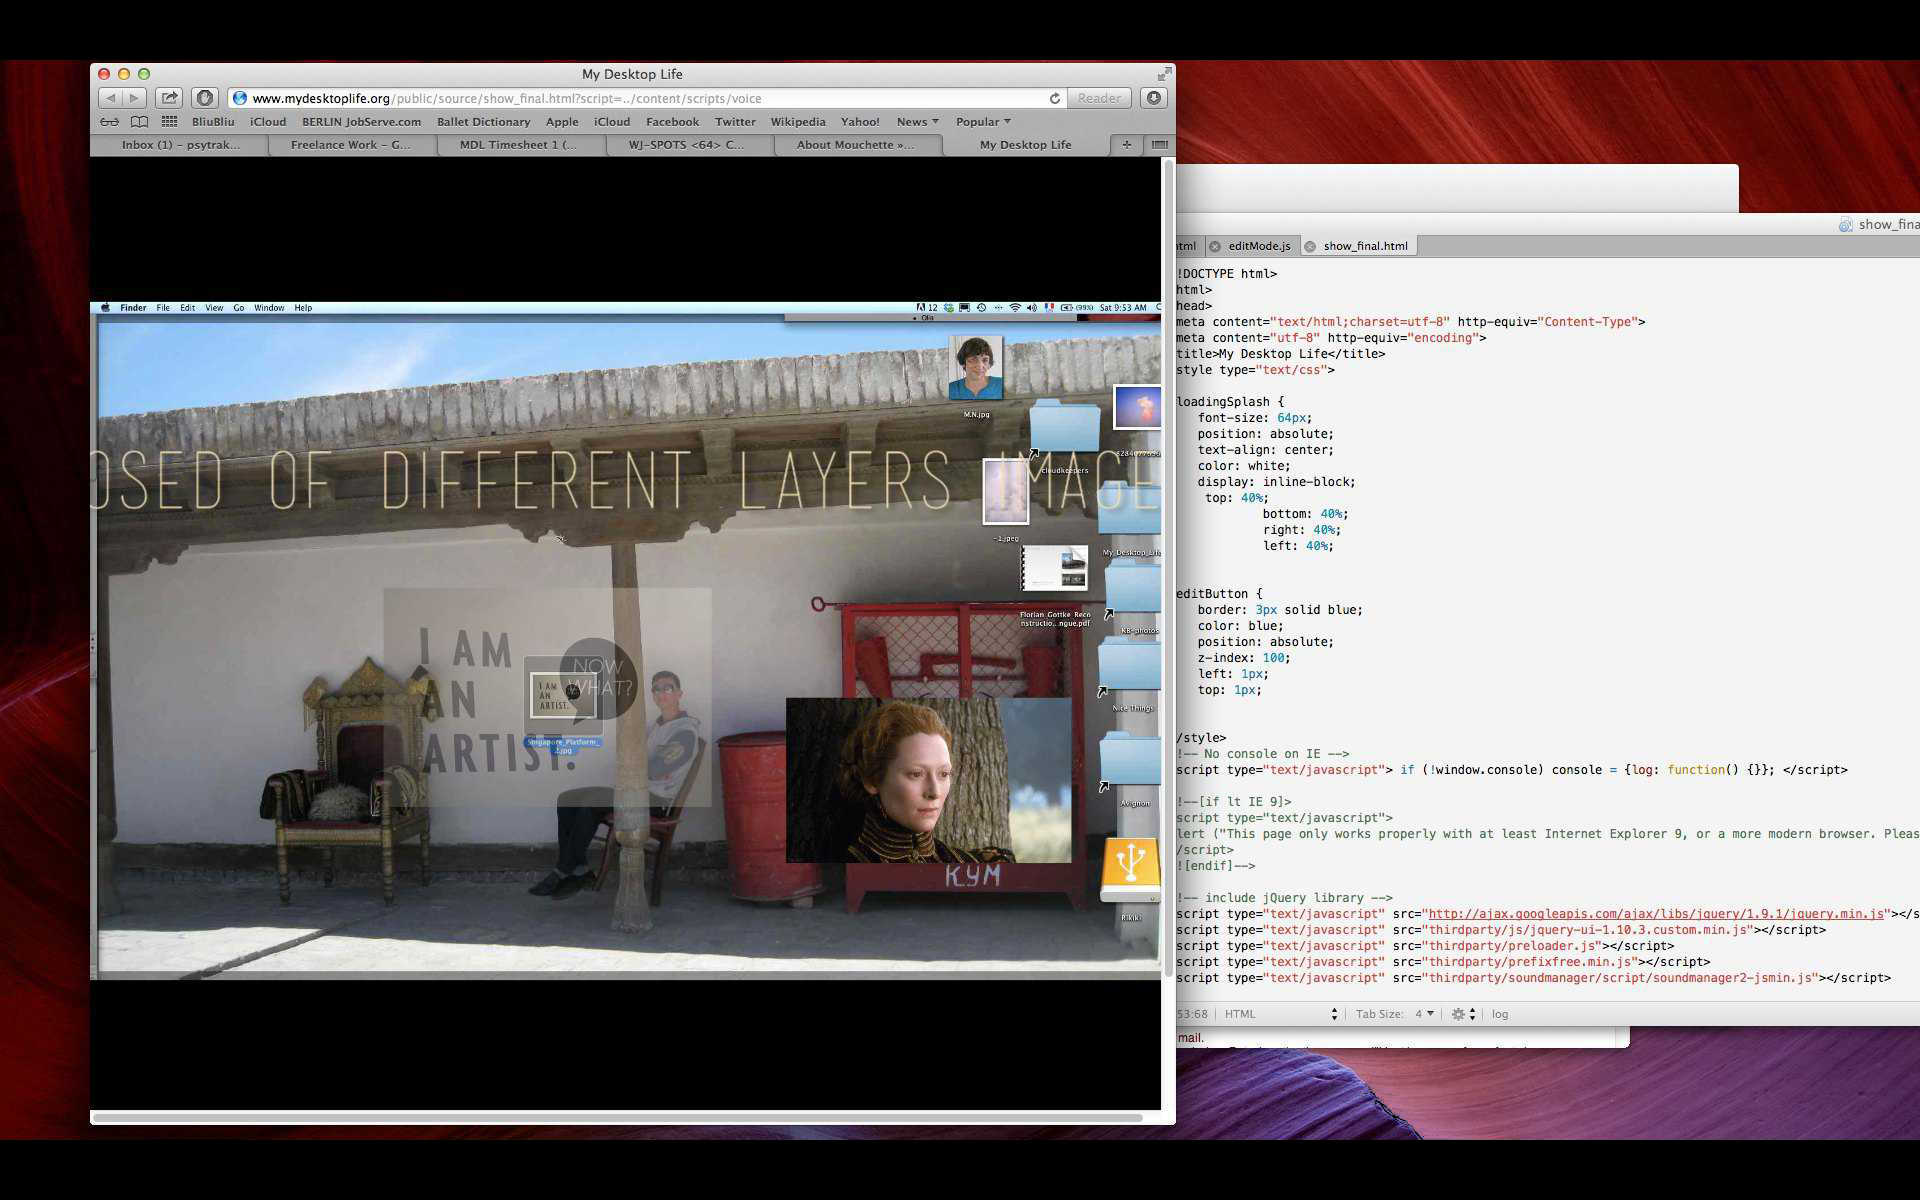The image size is (1920, 1200).
Task: Go back in Safari history
Action: (111, 98)
